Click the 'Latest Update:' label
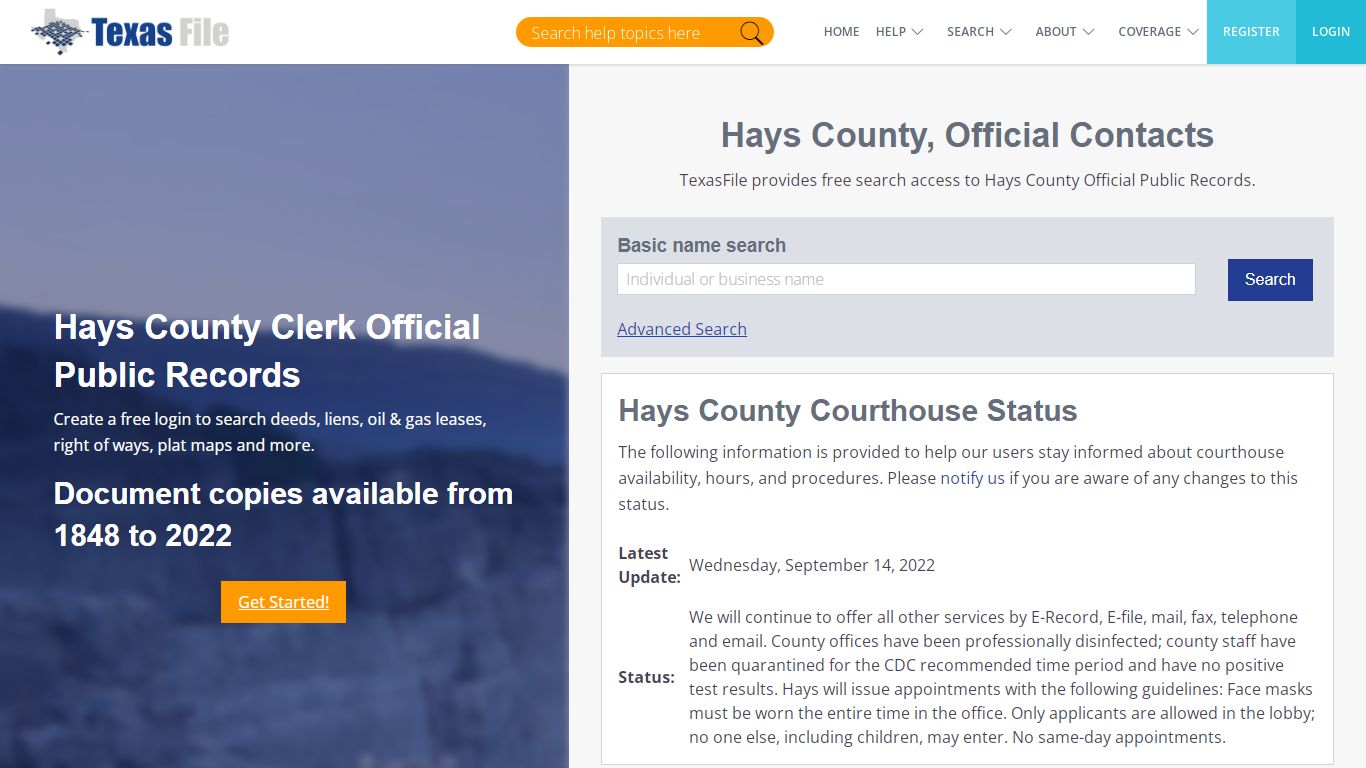 tap(649, 565)
